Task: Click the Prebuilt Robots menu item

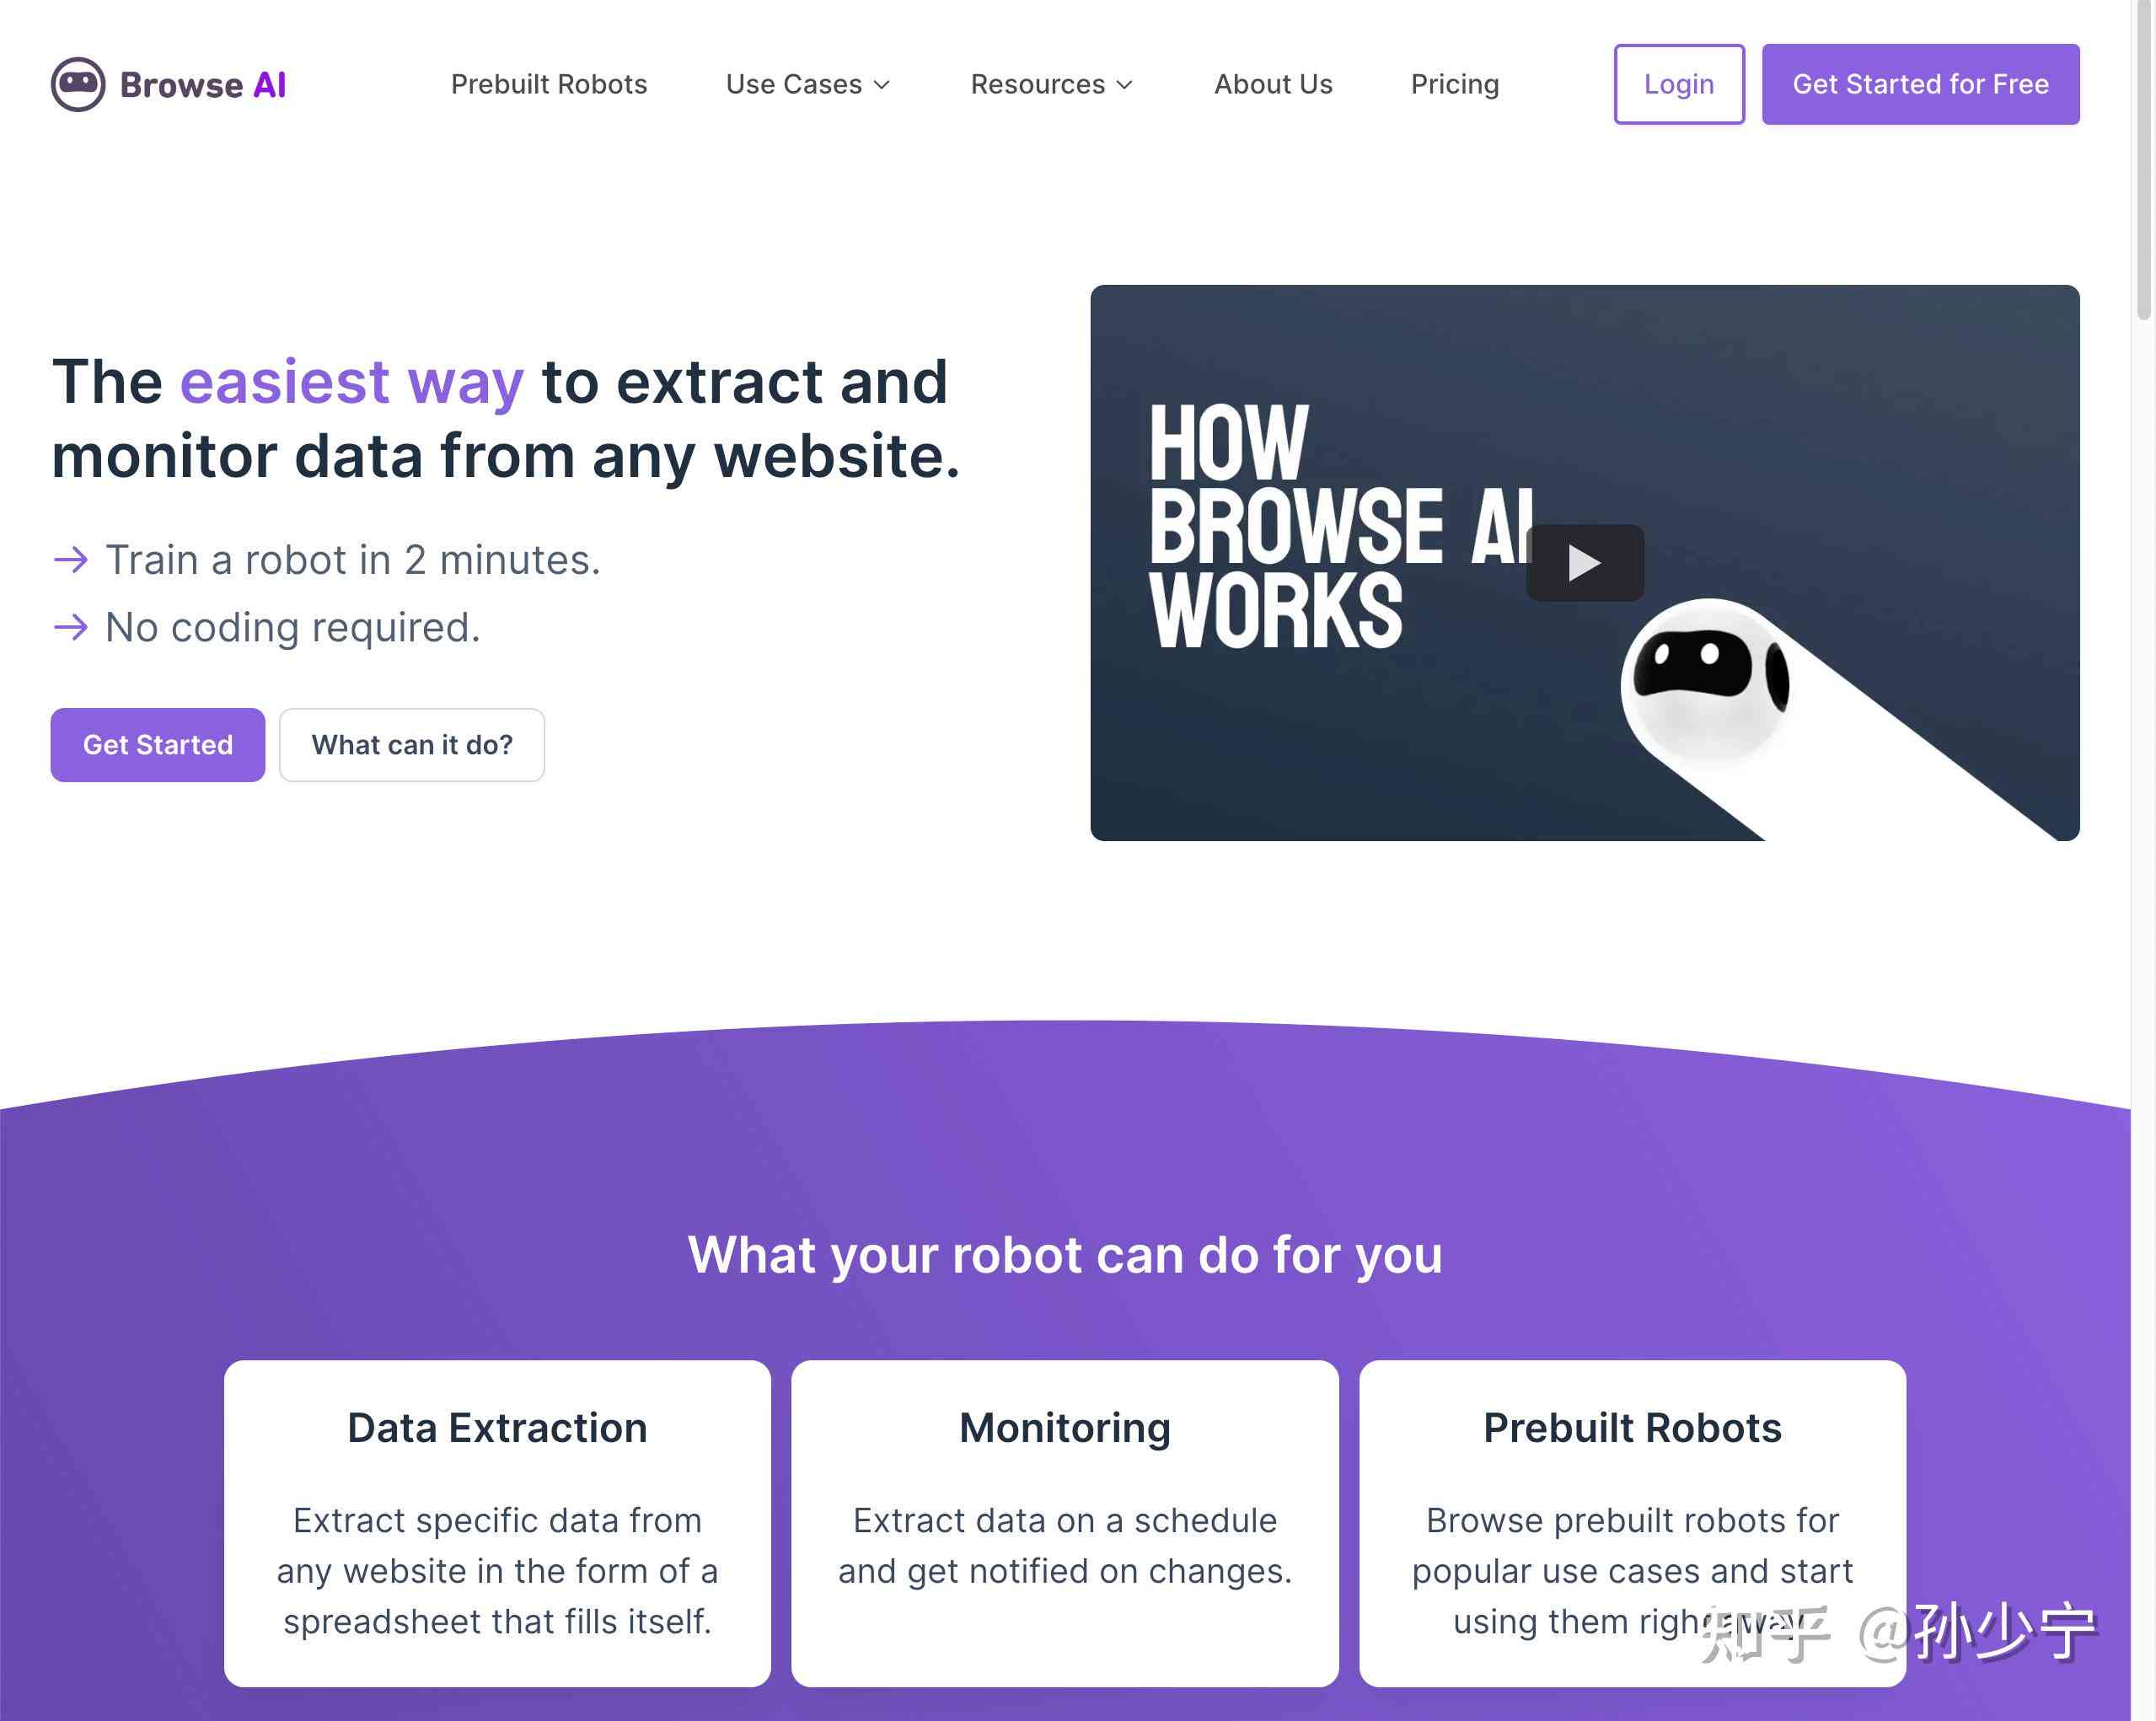Action: (548, 84)
